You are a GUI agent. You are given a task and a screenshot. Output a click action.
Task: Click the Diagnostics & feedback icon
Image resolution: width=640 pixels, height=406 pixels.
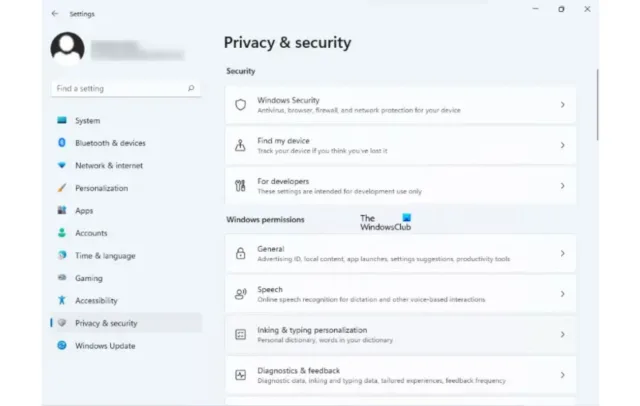pyautogui.click(x=240, y=375)
